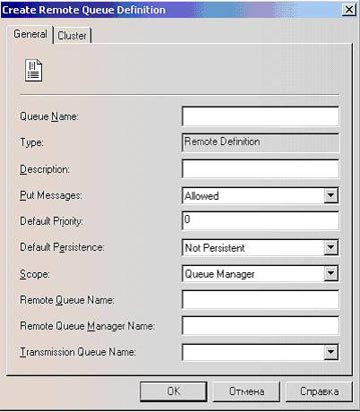360x412 pixels.
Task: Close the Create Remote Queue Definition dialog
Action: coord(349,9)
